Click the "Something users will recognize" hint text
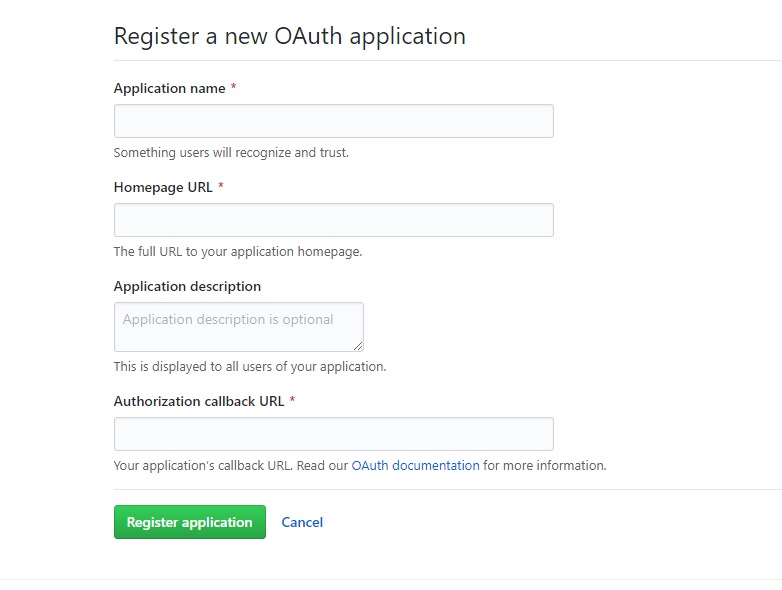The width and height of the screenshot is (782, 590). [x=231, y=153]
